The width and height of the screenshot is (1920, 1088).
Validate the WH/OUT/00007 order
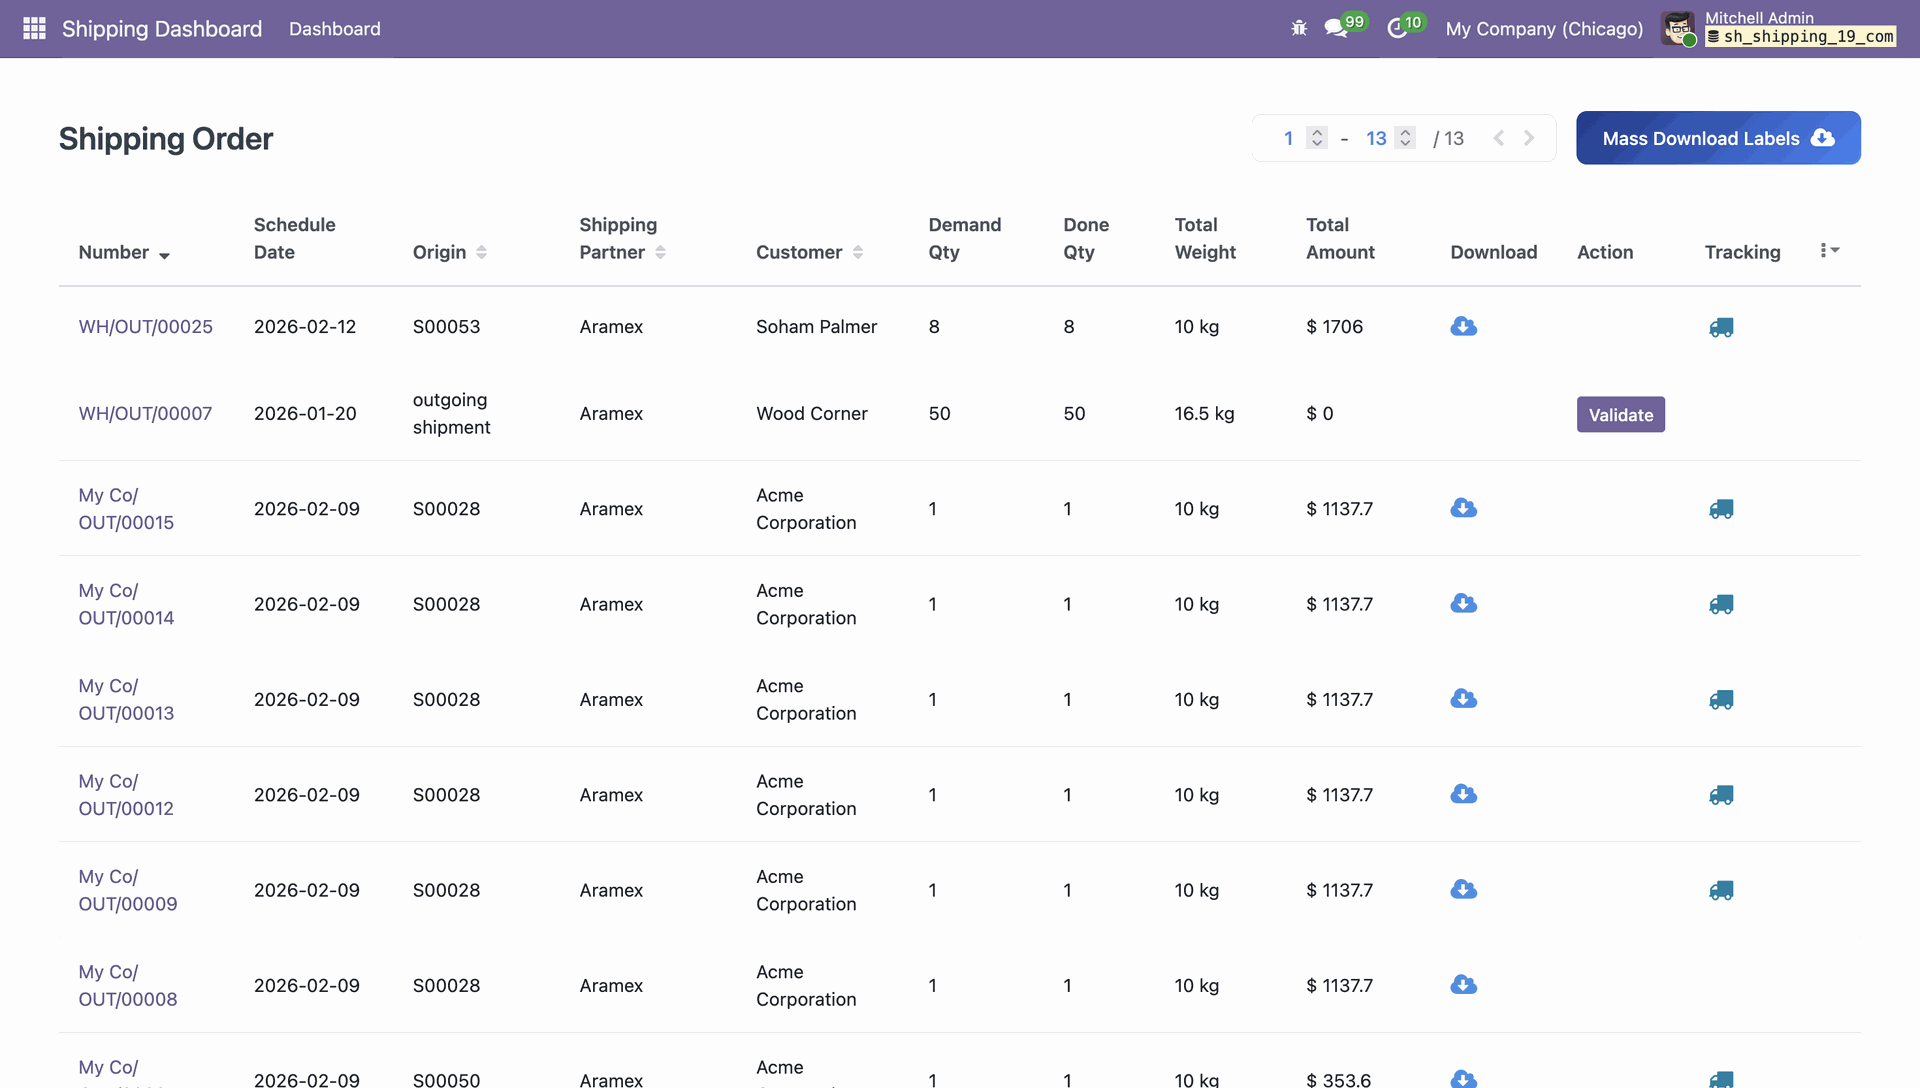pyautogui.click(x=1620, y=414)
